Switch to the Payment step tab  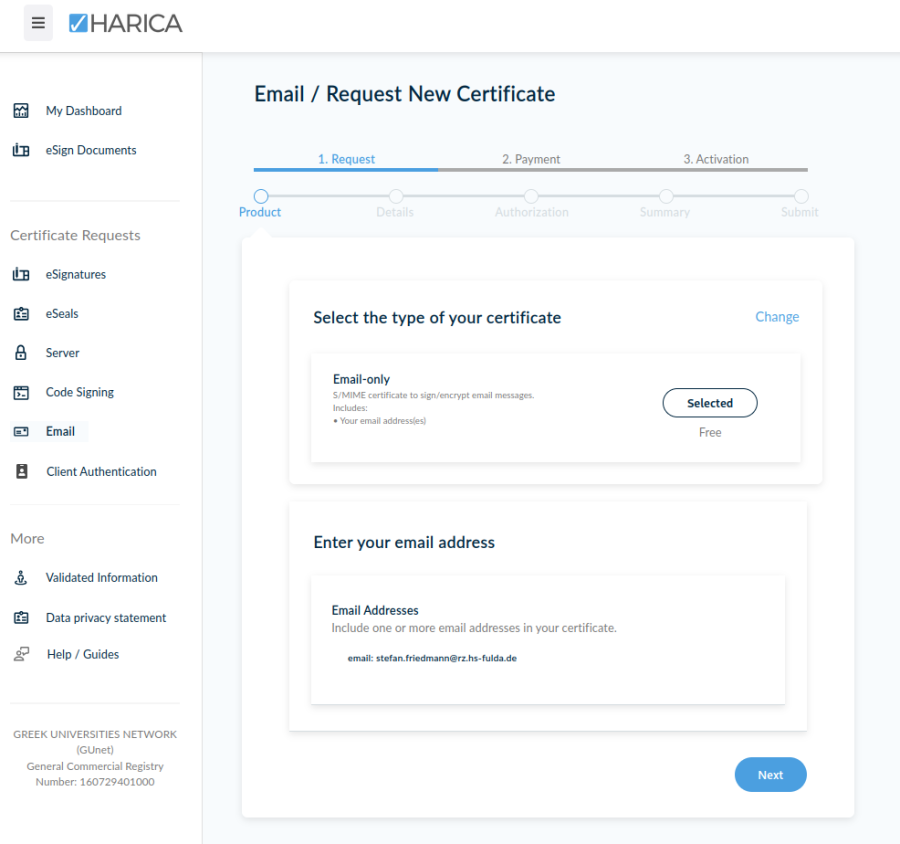point(531,158)
